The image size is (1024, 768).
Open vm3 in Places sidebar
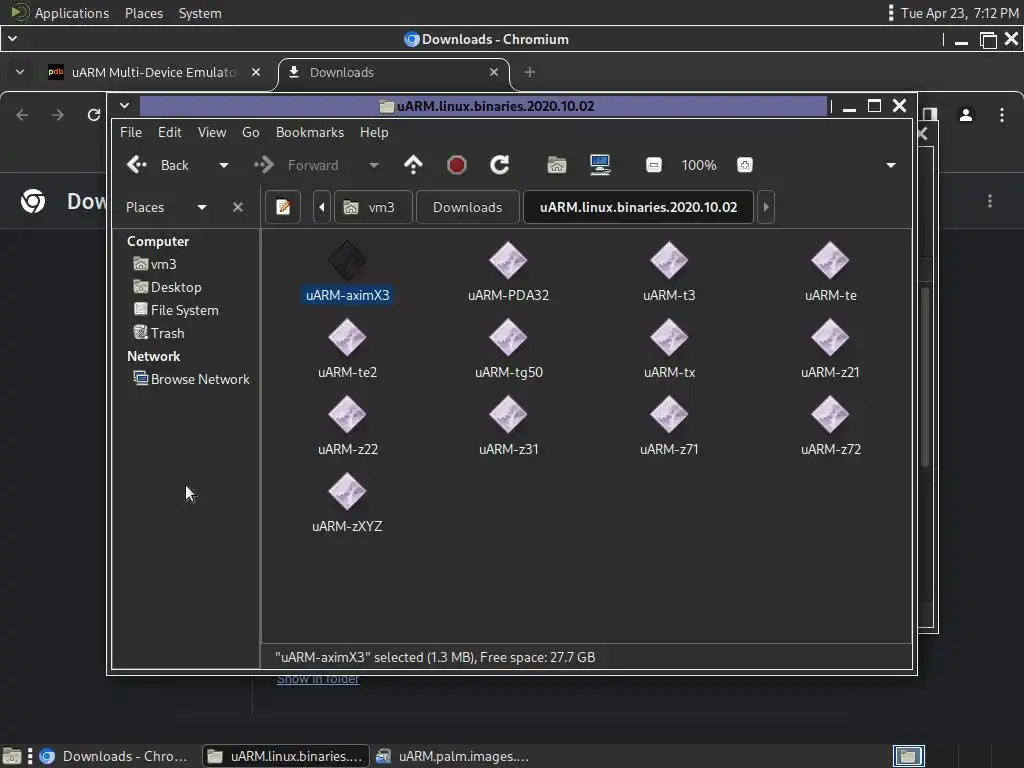point(155,264)
